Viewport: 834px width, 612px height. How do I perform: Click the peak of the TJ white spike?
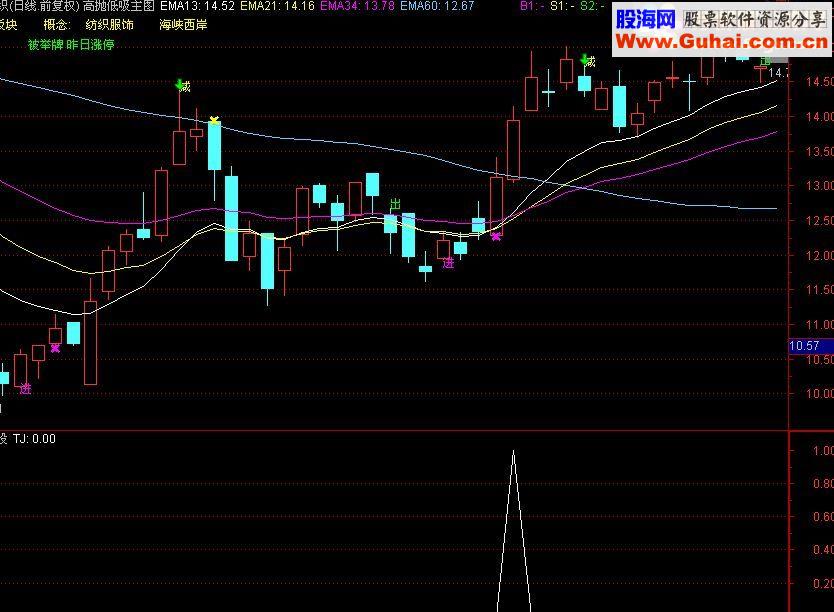[x=513, y=451]
